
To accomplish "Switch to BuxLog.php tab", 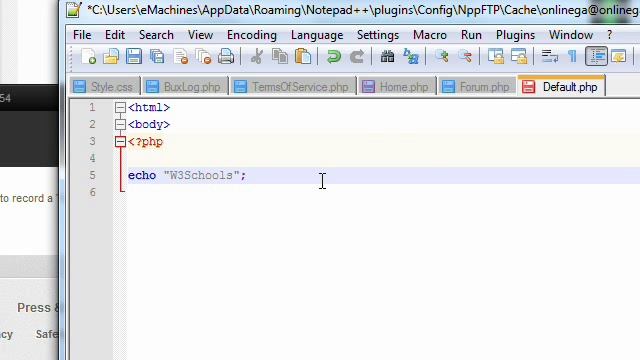I will 185,87.
